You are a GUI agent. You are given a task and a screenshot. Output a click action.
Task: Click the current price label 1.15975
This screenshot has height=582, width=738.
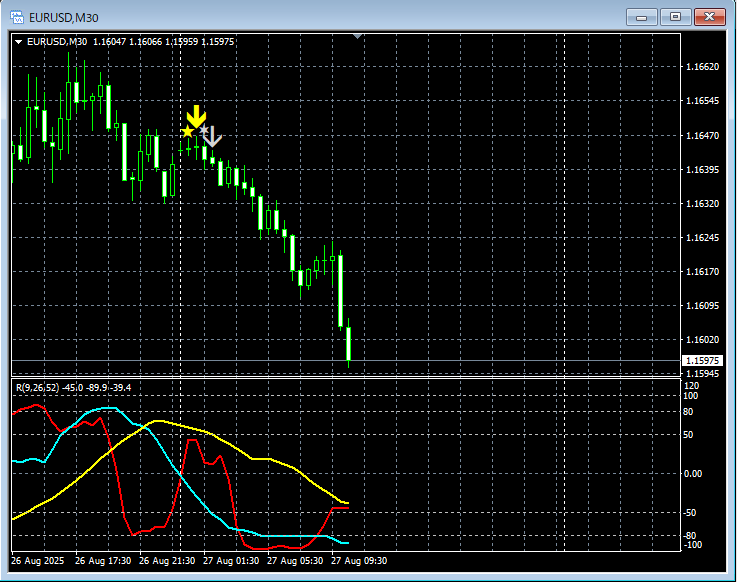coord(702,360)
